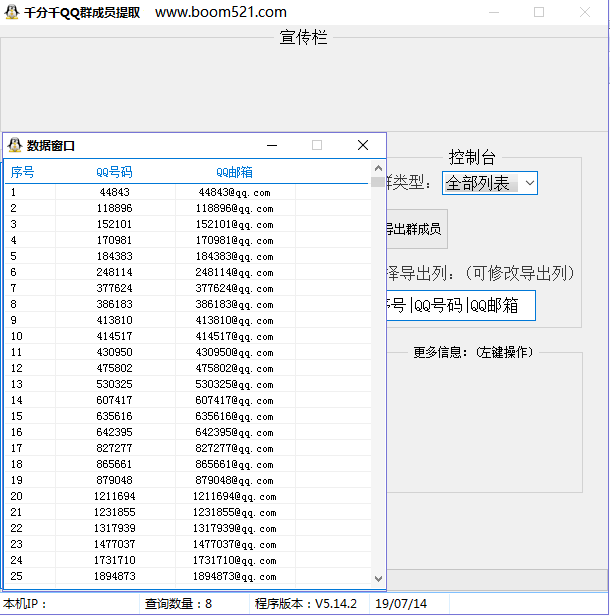Click the 导出群成员 export button
This screenshot has height=616, width=610.
[x=415, y=229]
